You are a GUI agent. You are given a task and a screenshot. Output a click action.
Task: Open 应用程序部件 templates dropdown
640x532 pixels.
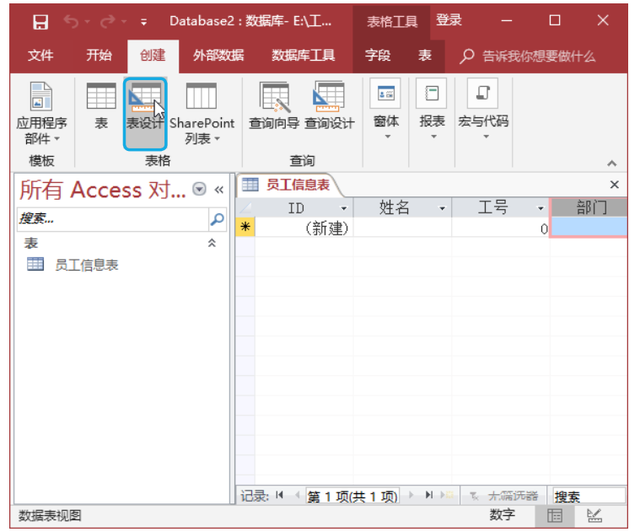click(41, 113)
